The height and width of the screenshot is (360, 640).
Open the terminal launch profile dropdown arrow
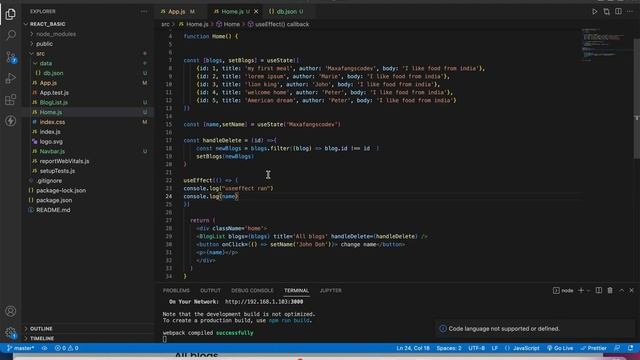point(588,290)
